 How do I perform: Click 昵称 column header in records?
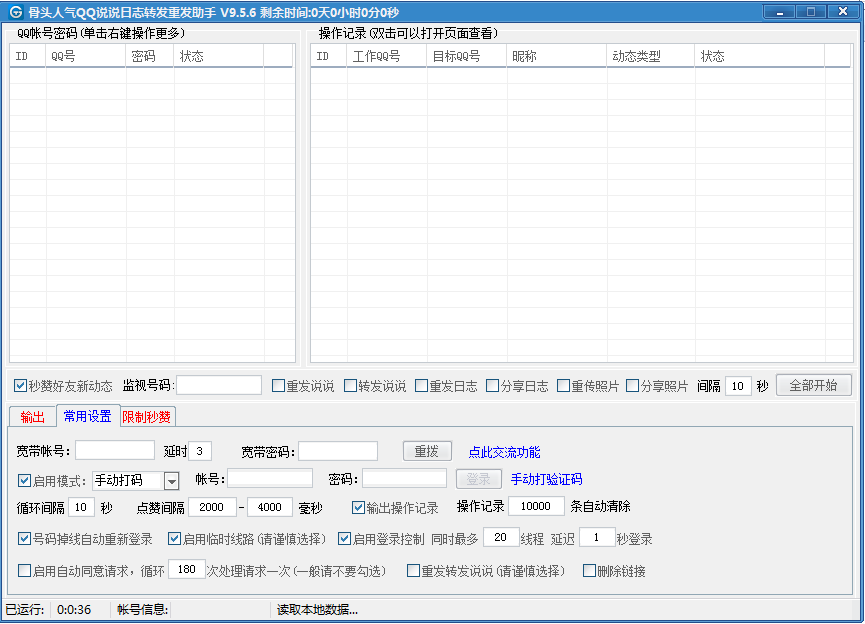pos(557,56)
